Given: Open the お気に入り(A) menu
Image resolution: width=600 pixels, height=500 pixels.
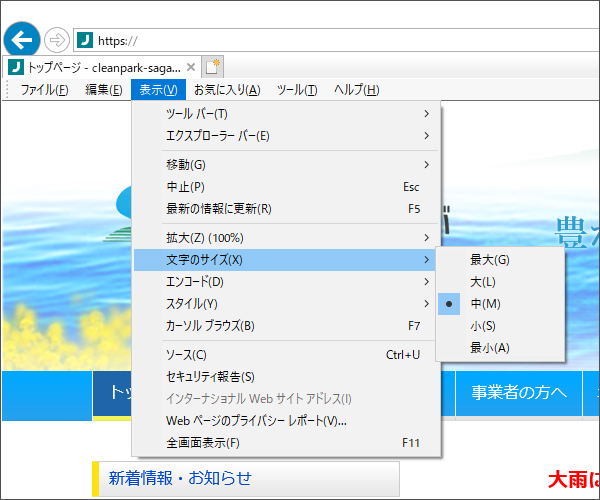Looking at the screenshot, I should click(x=227, y=90).
